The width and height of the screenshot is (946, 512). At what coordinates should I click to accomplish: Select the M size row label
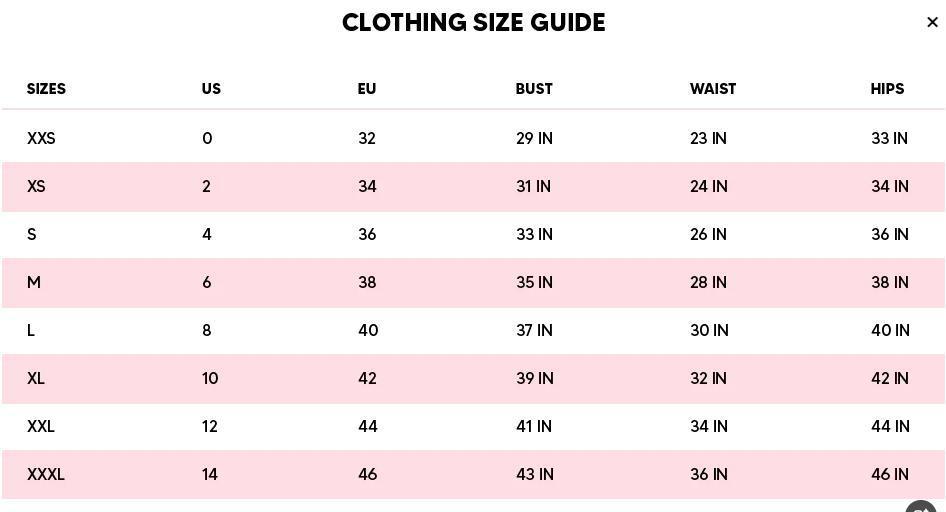[34, 282]
